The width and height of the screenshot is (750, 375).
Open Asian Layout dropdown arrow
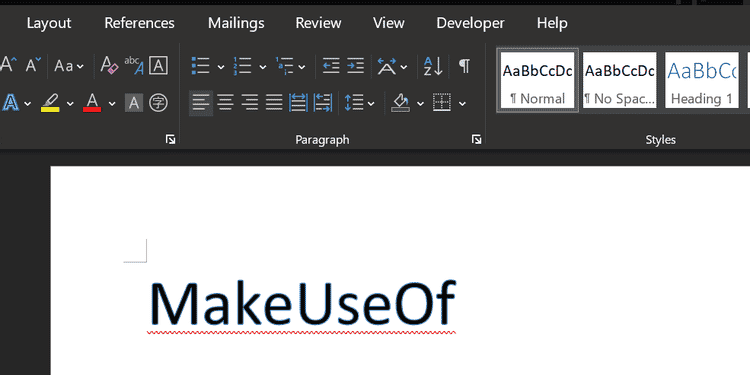coord(404,66)
